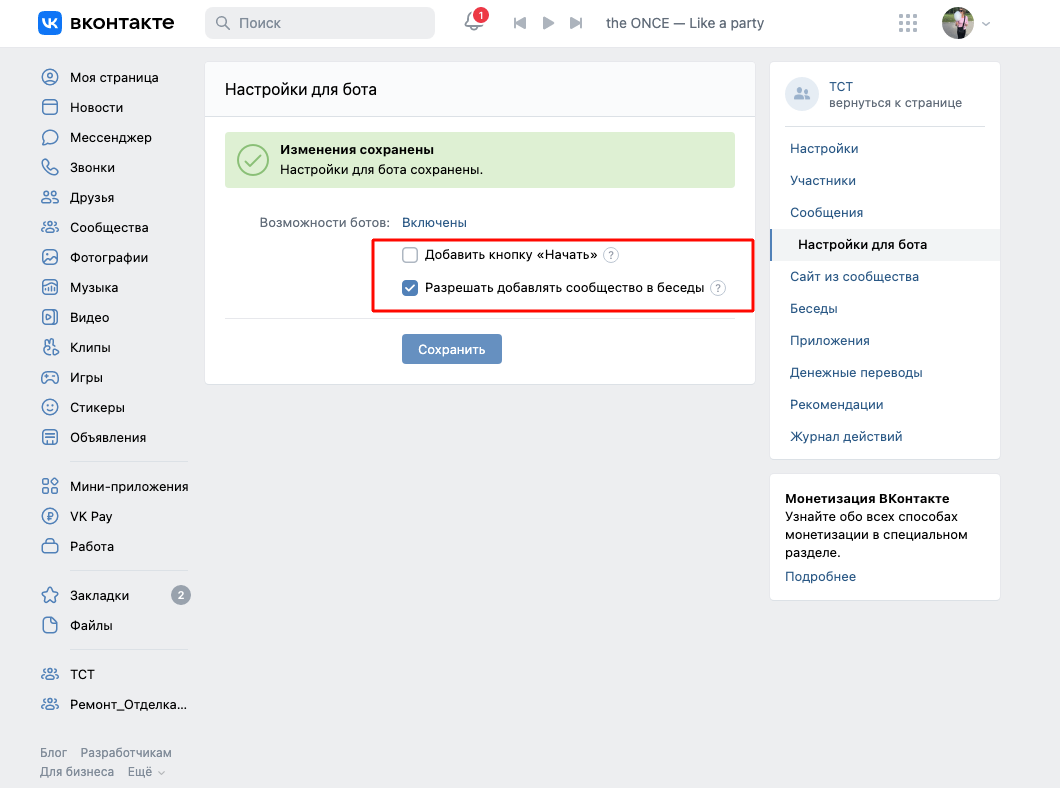Uncheck Разрешать добавлять сообщество в беседы
Screen dimensions: 1060x788
click(x=410, y=288)
